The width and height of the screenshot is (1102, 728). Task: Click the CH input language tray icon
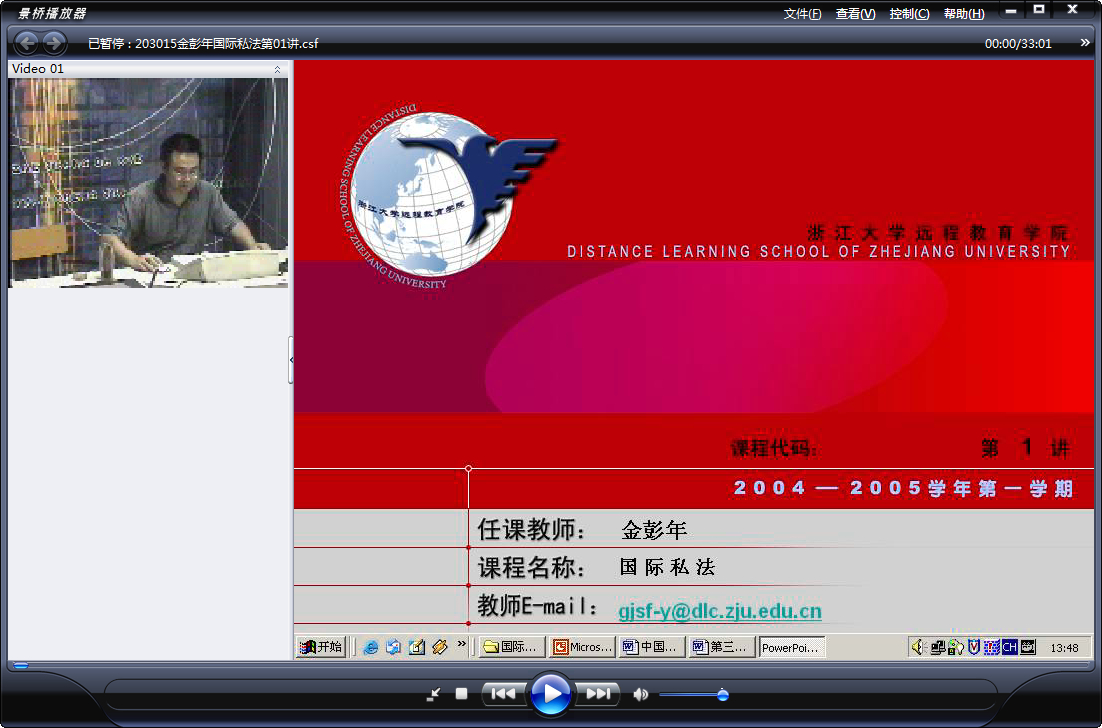[x=1010, y=647]
